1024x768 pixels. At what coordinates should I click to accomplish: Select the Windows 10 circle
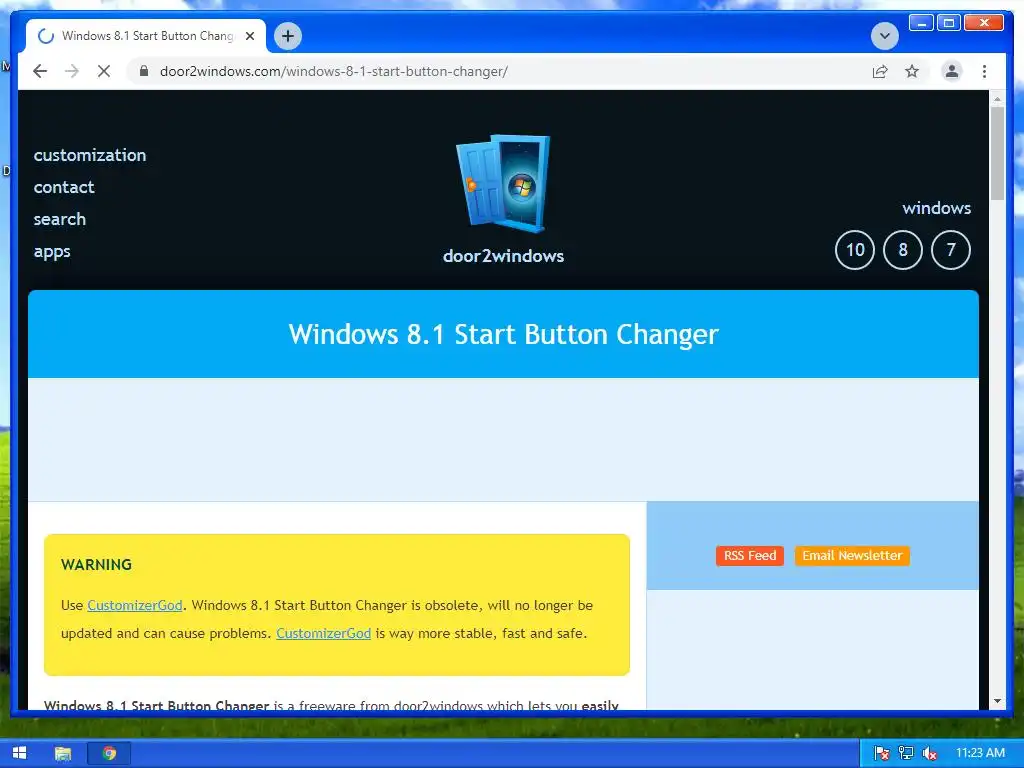(x=855, y=250)
